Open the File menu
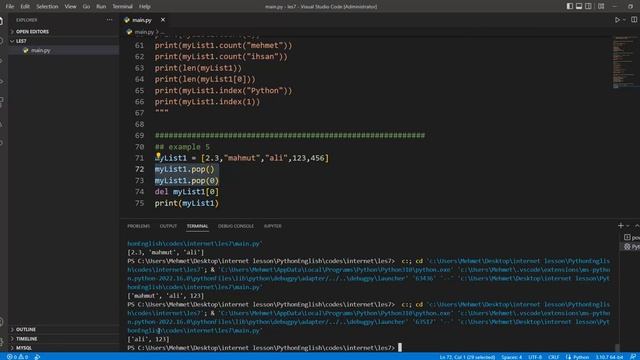This screenshot has height=360, width=640. pos(10,7)
